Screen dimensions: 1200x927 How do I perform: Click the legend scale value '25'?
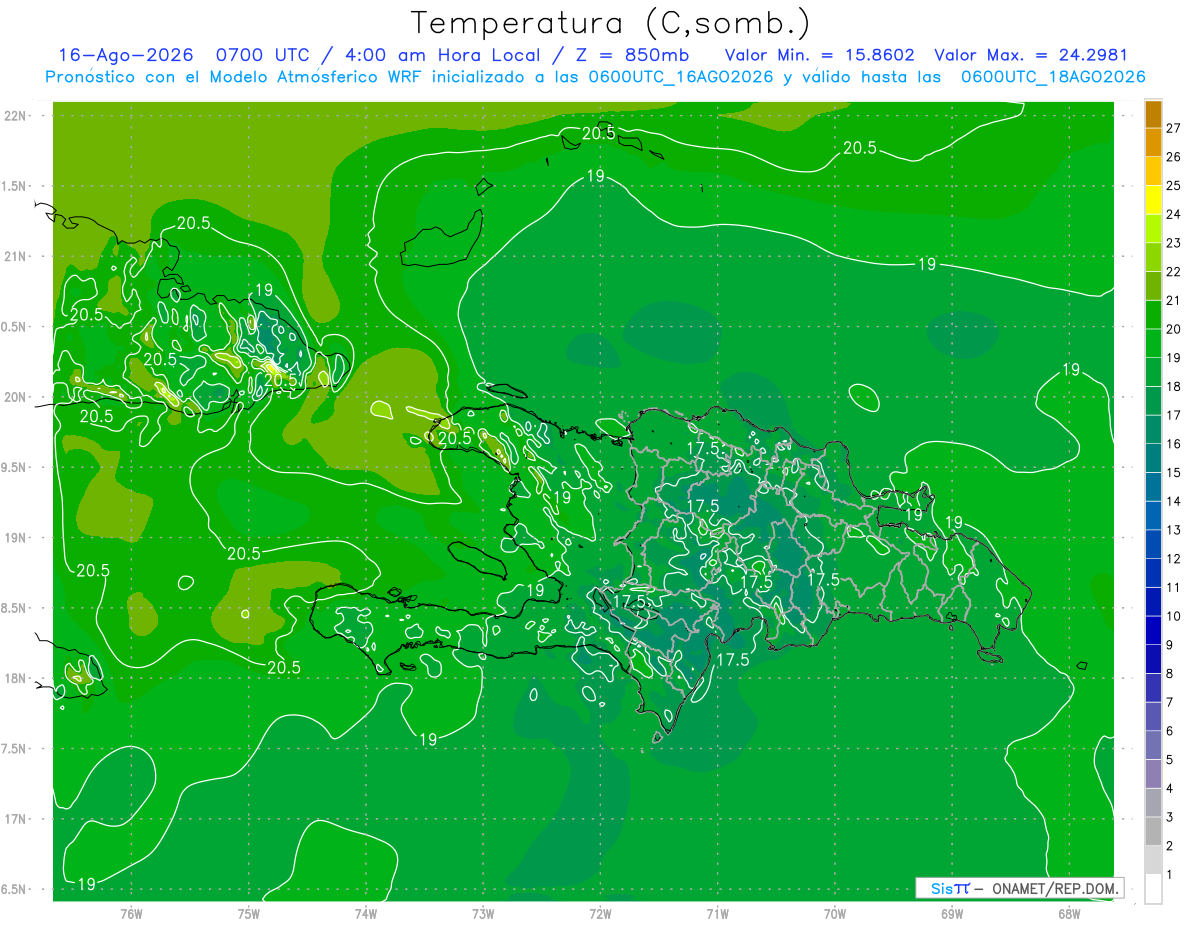tap(1173, 186)
